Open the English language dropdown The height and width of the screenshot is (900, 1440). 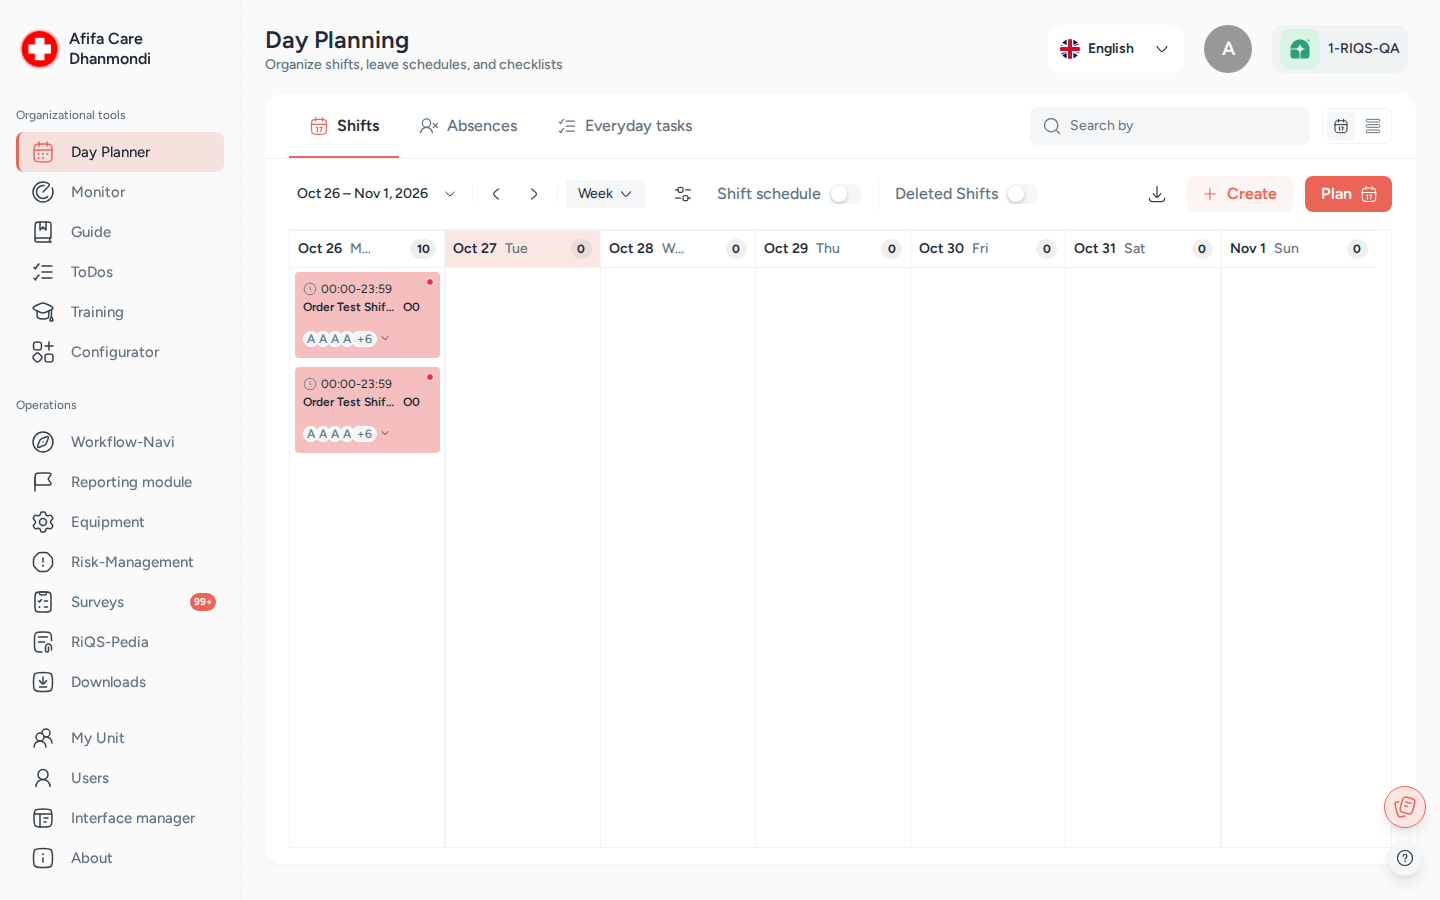click(1116, 49)
